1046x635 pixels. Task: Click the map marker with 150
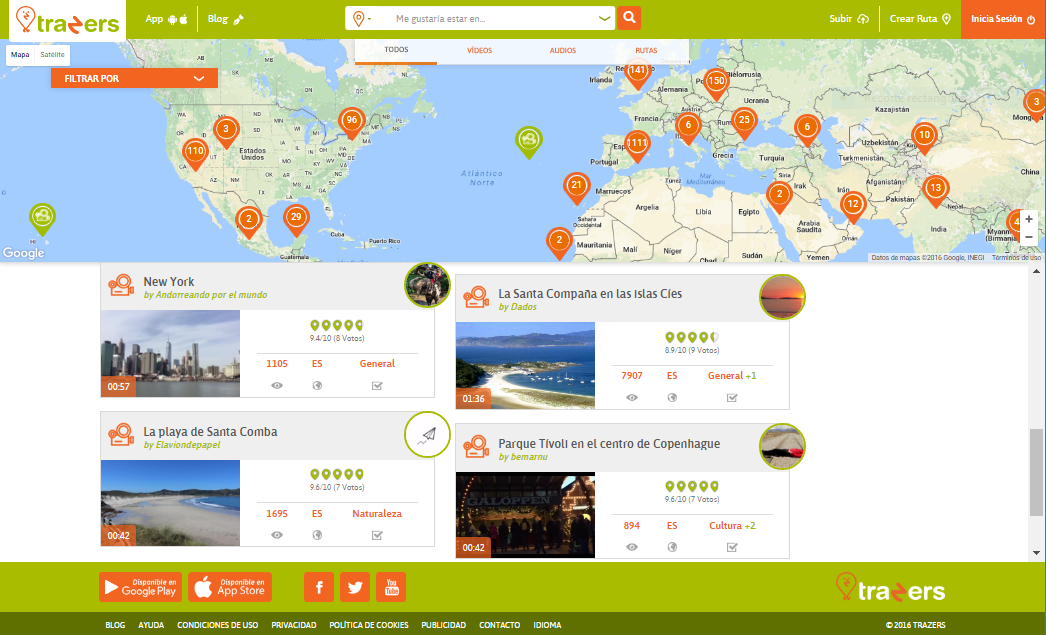coord(716,83)
